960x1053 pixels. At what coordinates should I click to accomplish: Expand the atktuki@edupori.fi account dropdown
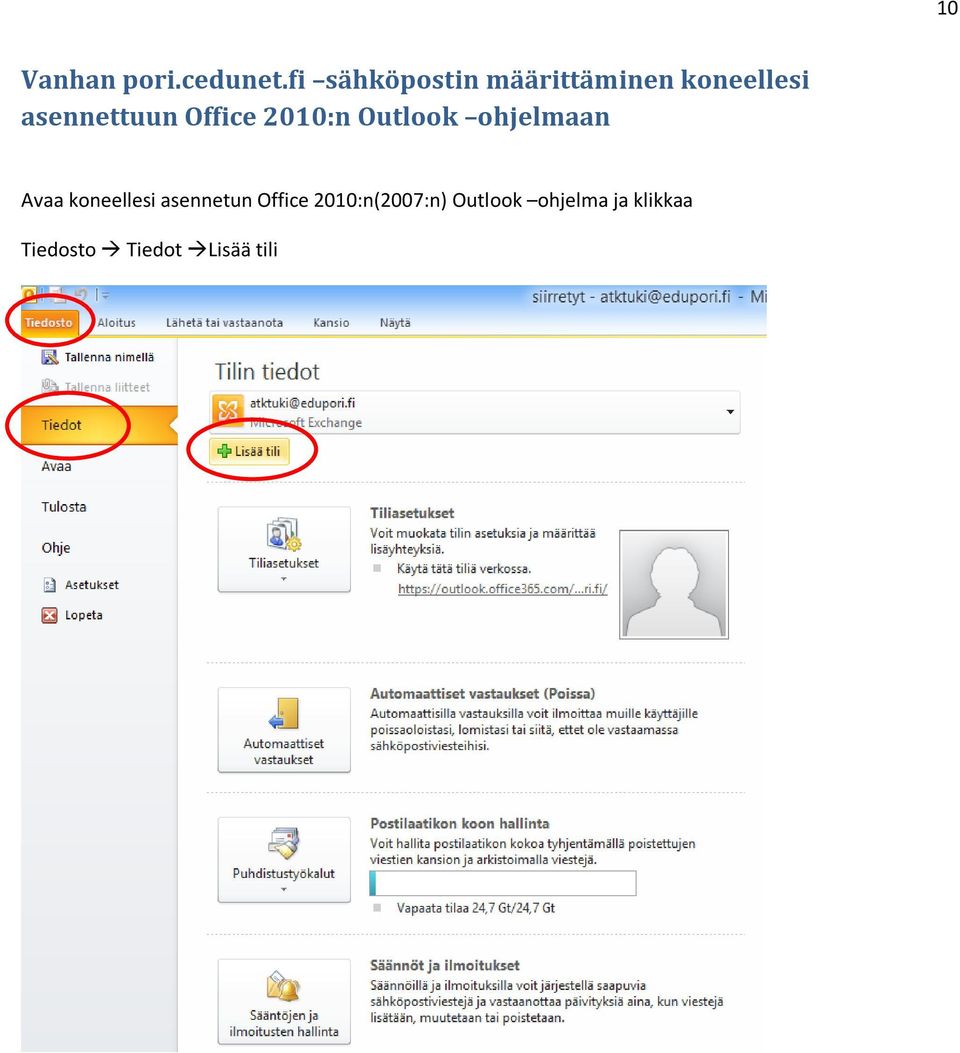coord(730,412)
